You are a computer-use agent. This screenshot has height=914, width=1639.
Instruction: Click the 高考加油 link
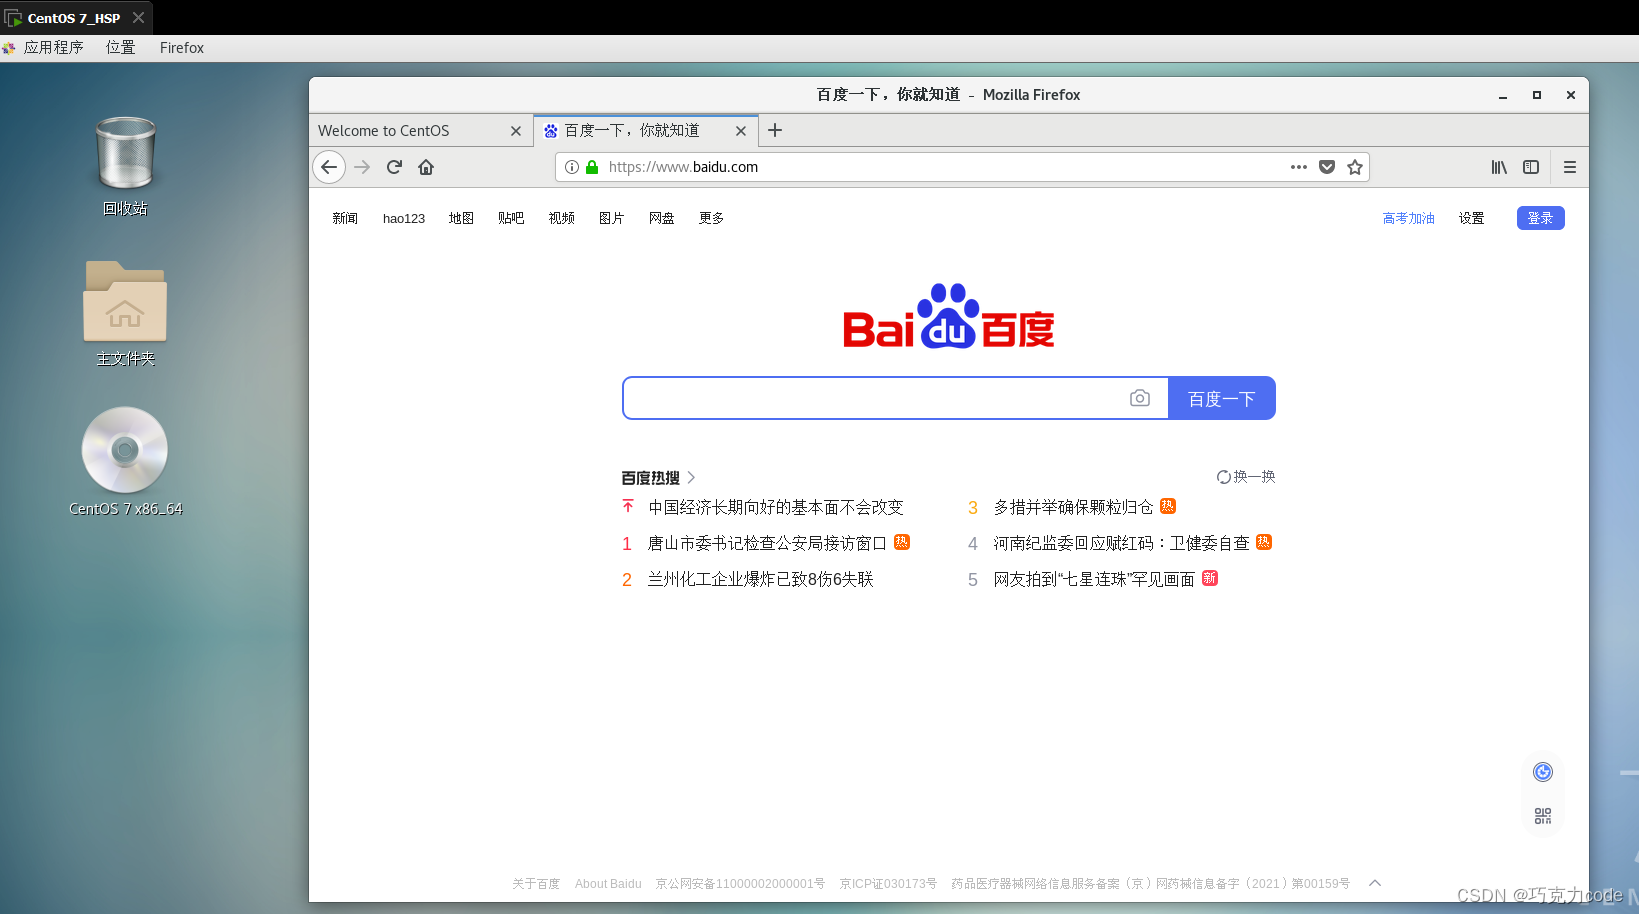[1408, 218]
